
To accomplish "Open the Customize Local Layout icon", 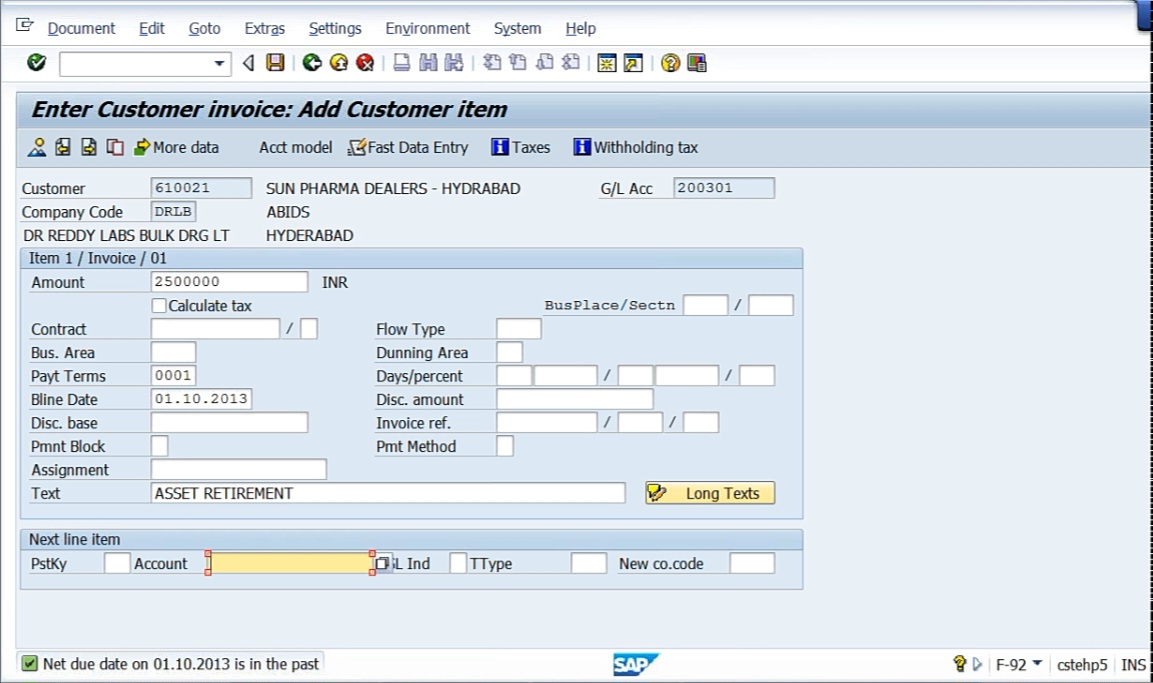I will [x=696, y=63].
